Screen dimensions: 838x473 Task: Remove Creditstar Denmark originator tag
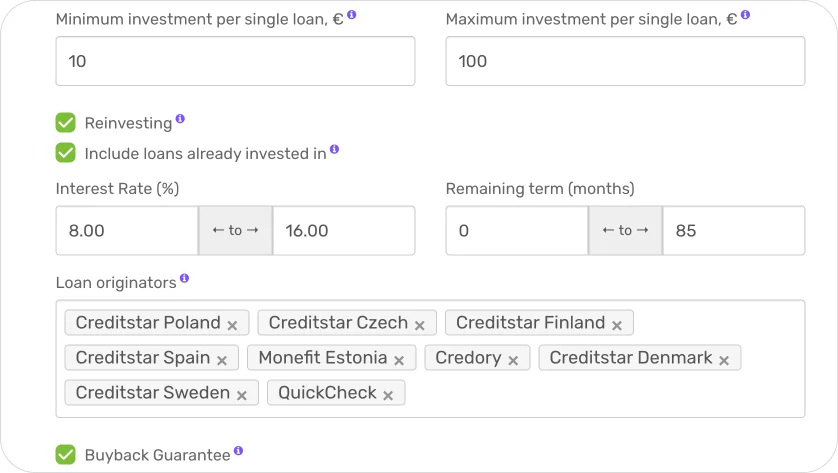pyautogui.click(x=724, y=360)
